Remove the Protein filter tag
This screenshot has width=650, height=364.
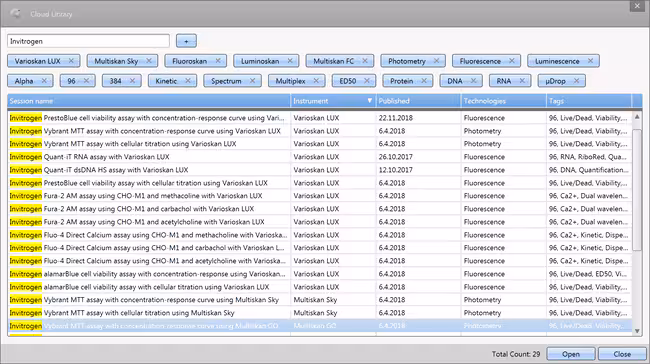tap(424, 81)
